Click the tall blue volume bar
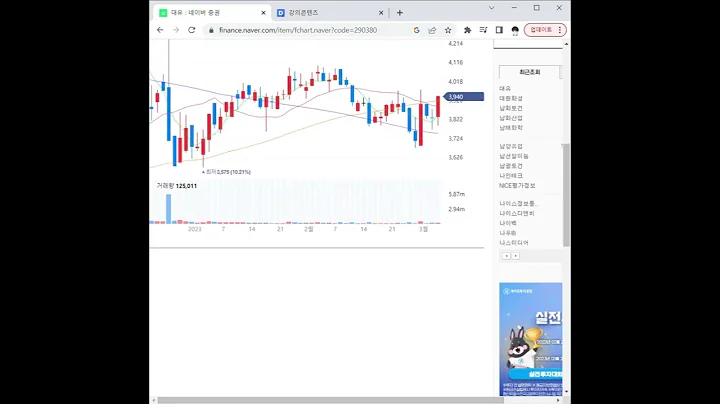Image resolution: width=720 pixels, height=404 pixels. [x=169, y=209]
